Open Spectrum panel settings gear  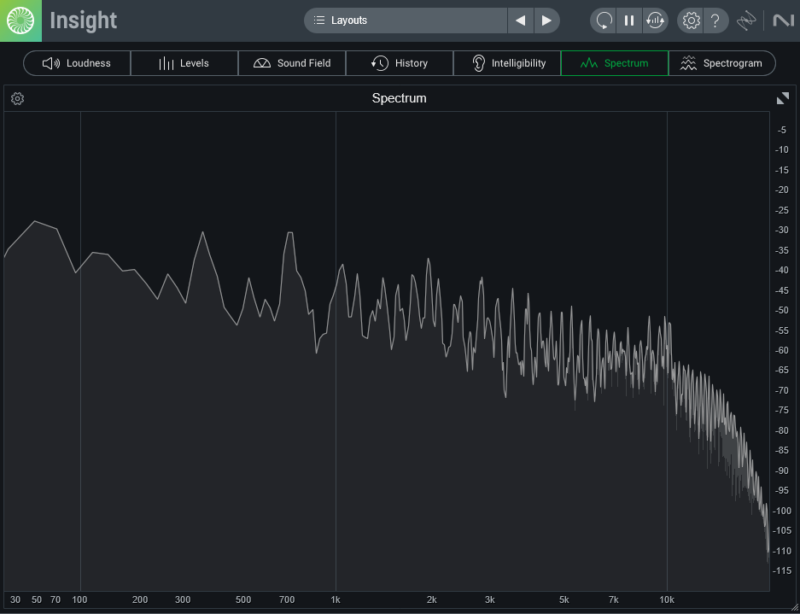pyautogui.click(x=17, y=98)
